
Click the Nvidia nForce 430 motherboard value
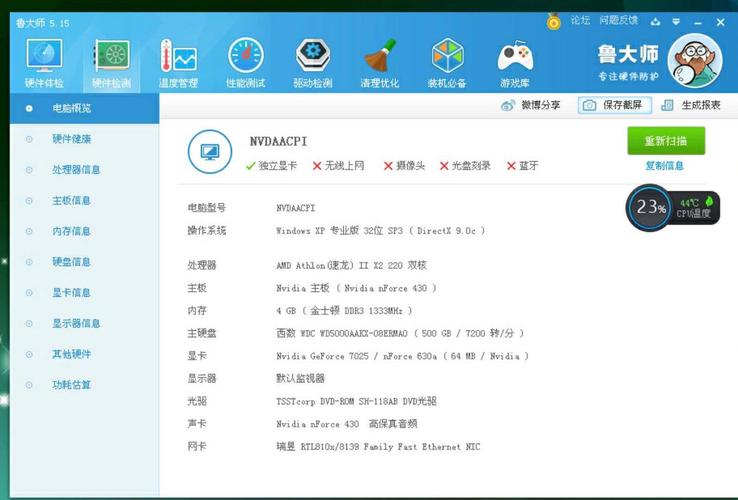coord(356,288)
